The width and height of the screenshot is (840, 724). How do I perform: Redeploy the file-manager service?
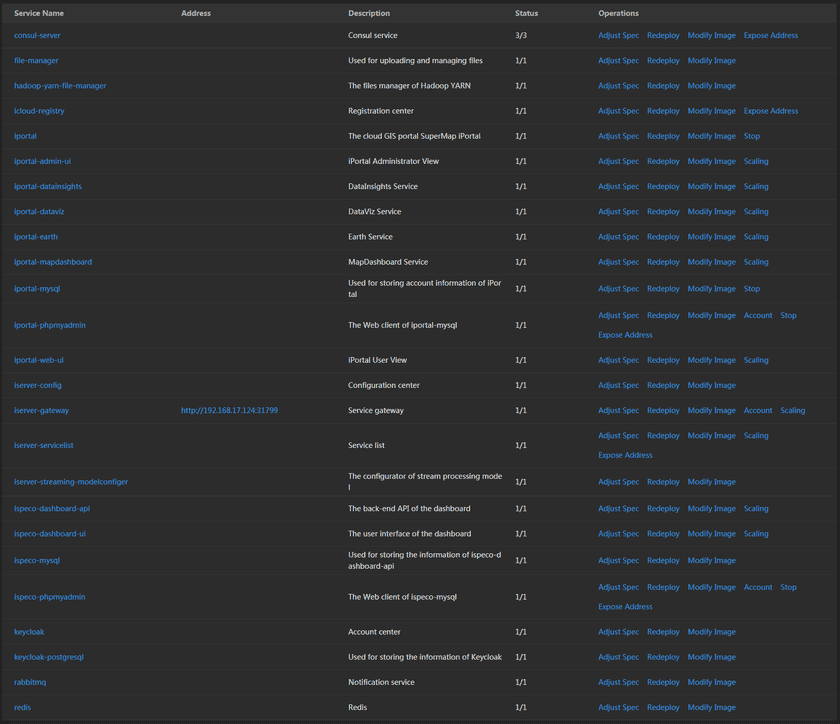(663, 60)
